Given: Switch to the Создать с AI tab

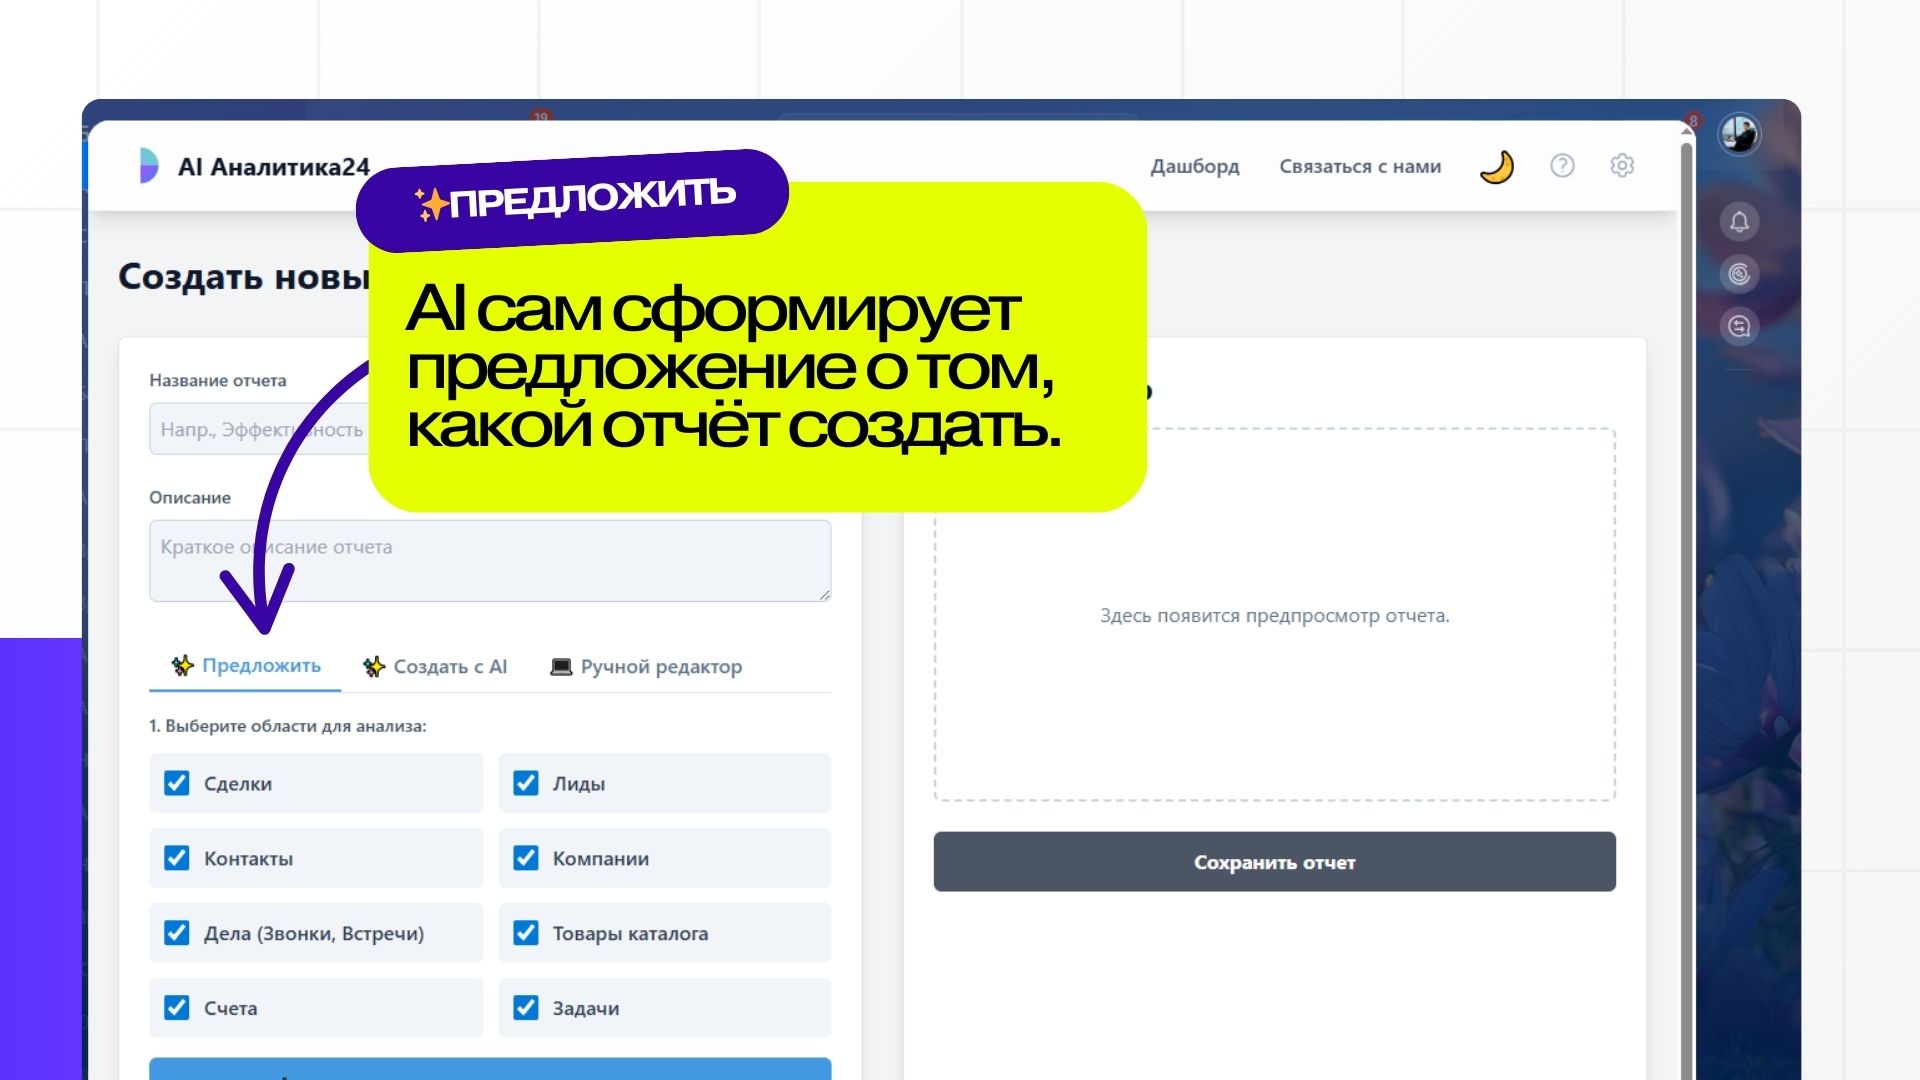Looking at the screenshot, I should click(436, 667).
